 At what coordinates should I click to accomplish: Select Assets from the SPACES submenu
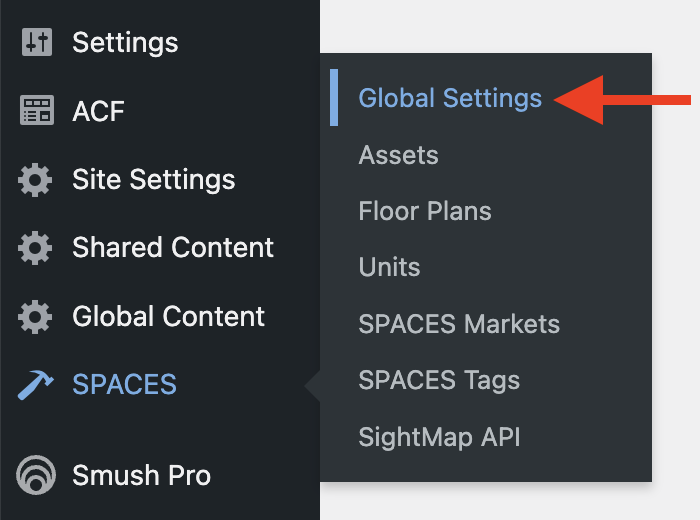(398, 155)
